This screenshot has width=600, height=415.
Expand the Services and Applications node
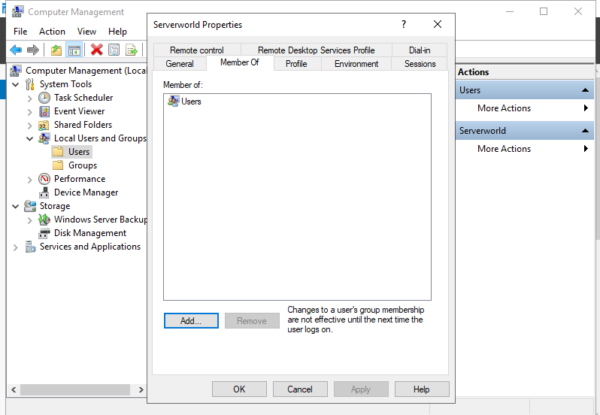tap(15, 247)
